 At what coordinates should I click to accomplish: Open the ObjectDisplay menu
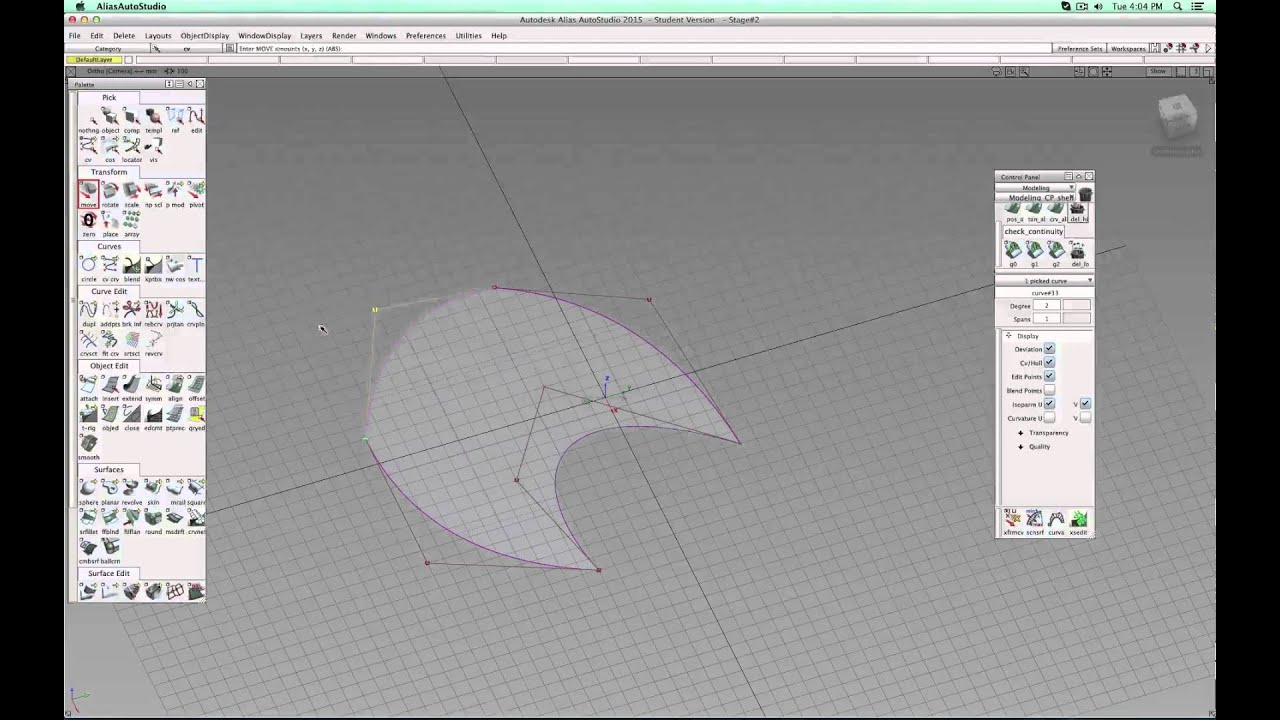pyautogui.click(x=205, y=36)
